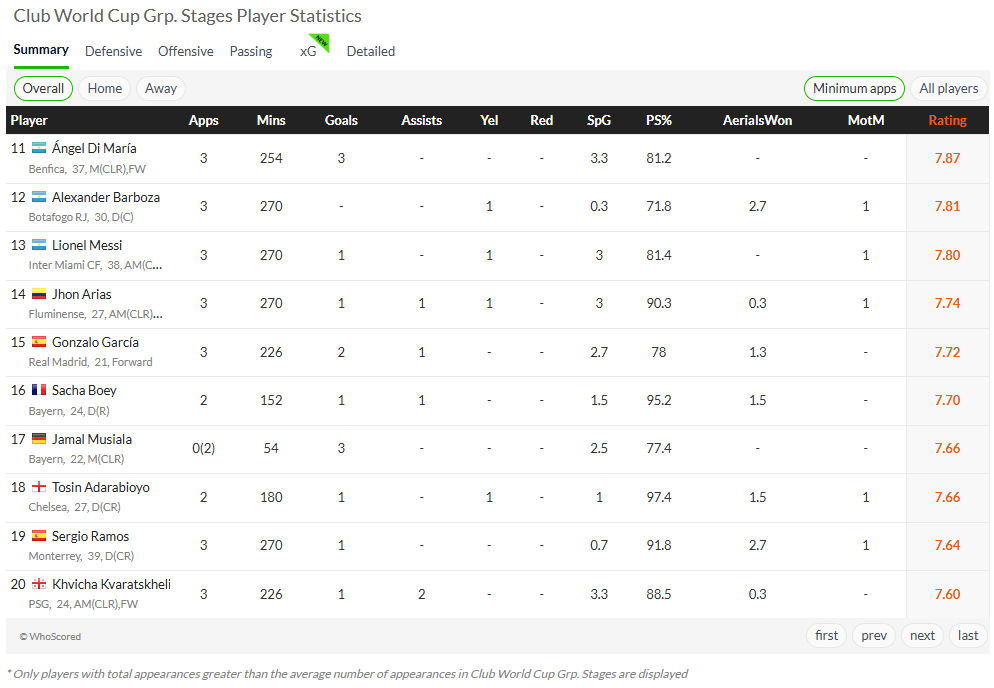994x688 pixels.
Task: Click Spain flag beside Sergio Ramos
Action: [x=39, y=536]
